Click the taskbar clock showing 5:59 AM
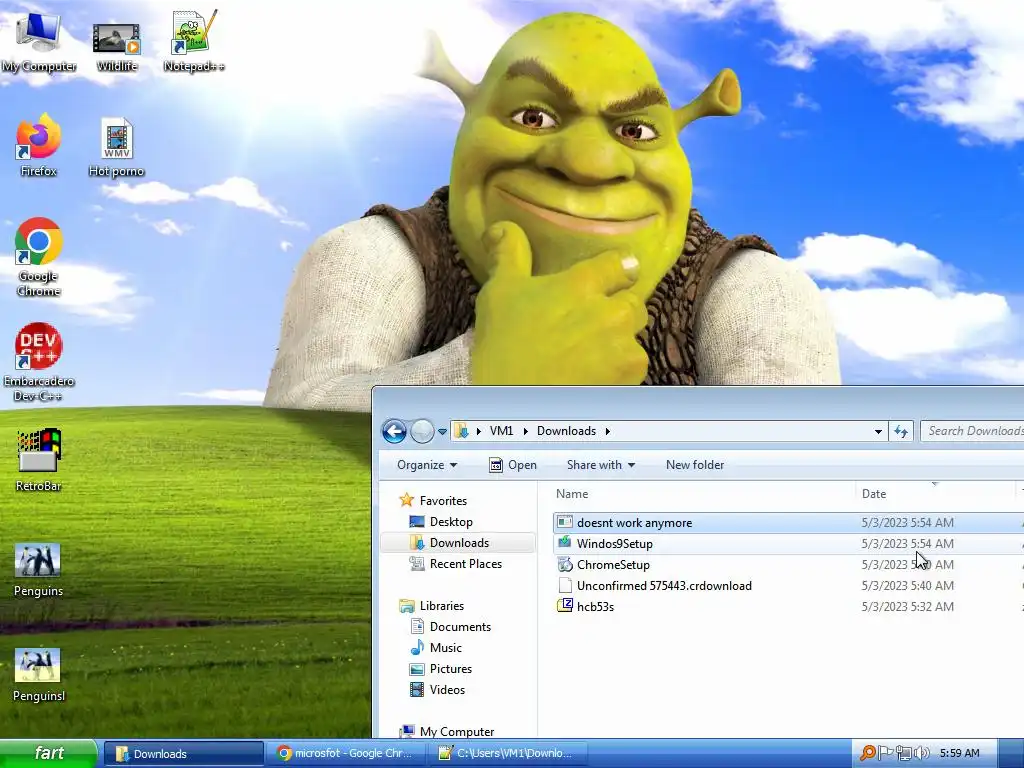 [959, 754]
